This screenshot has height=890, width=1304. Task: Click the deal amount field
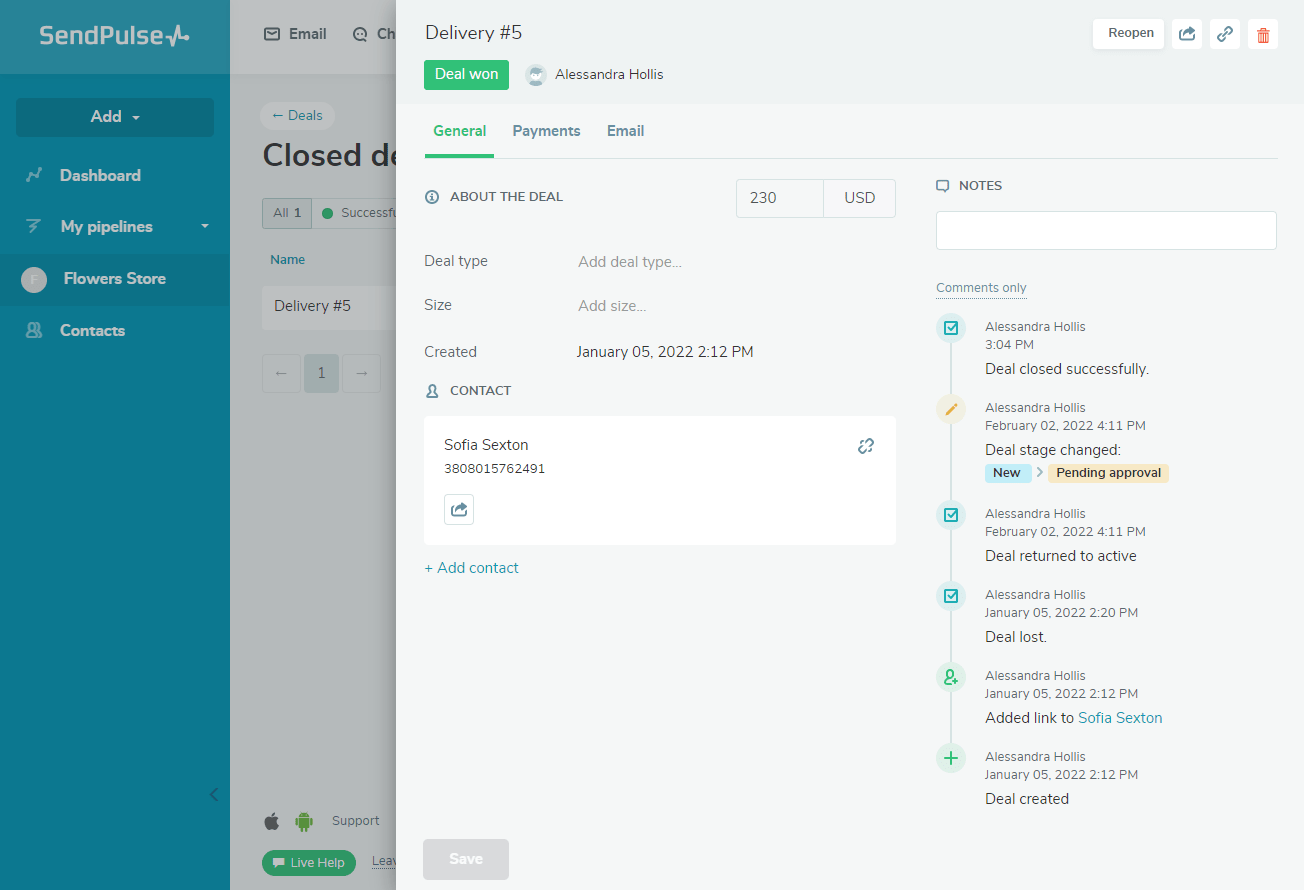click(780, 198)
